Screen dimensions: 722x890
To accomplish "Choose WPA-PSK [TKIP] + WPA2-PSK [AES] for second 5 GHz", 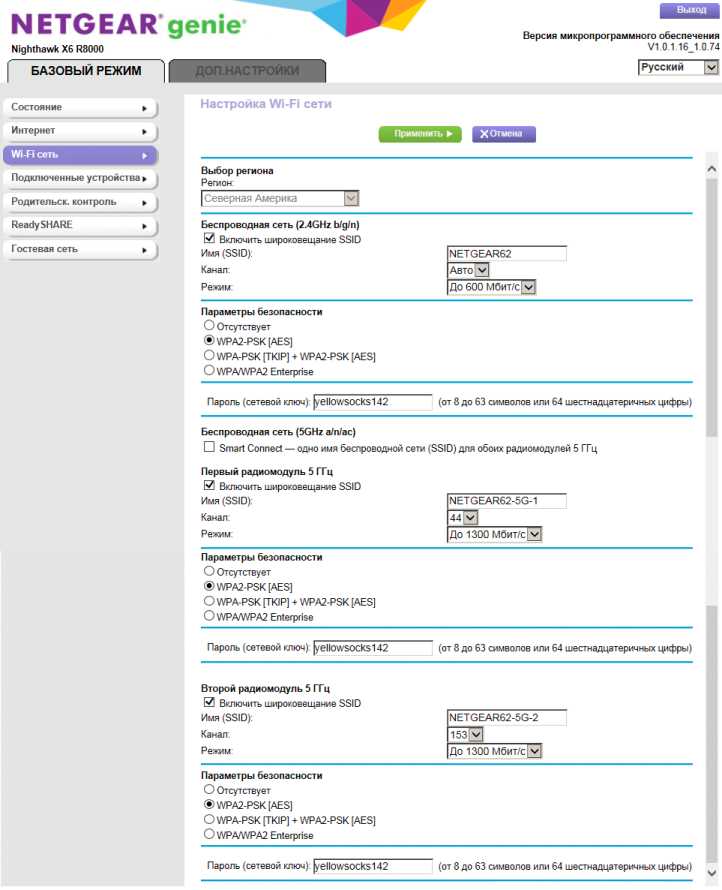I will (x=209, y=819).
